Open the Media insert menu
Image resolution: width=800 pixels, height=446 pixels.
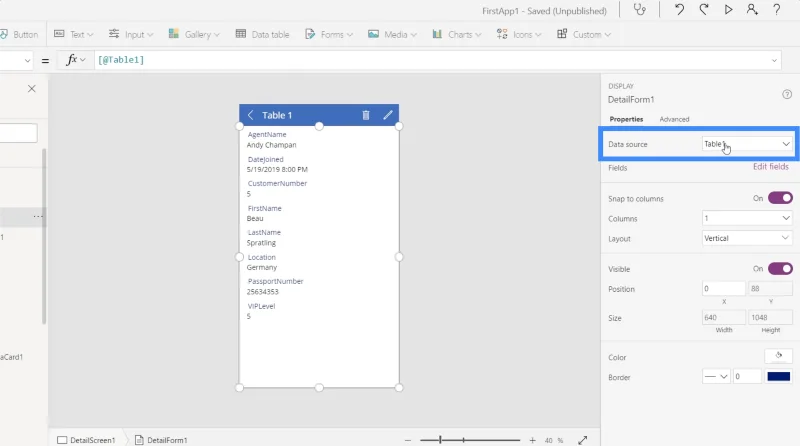click(x=392, y=34)
